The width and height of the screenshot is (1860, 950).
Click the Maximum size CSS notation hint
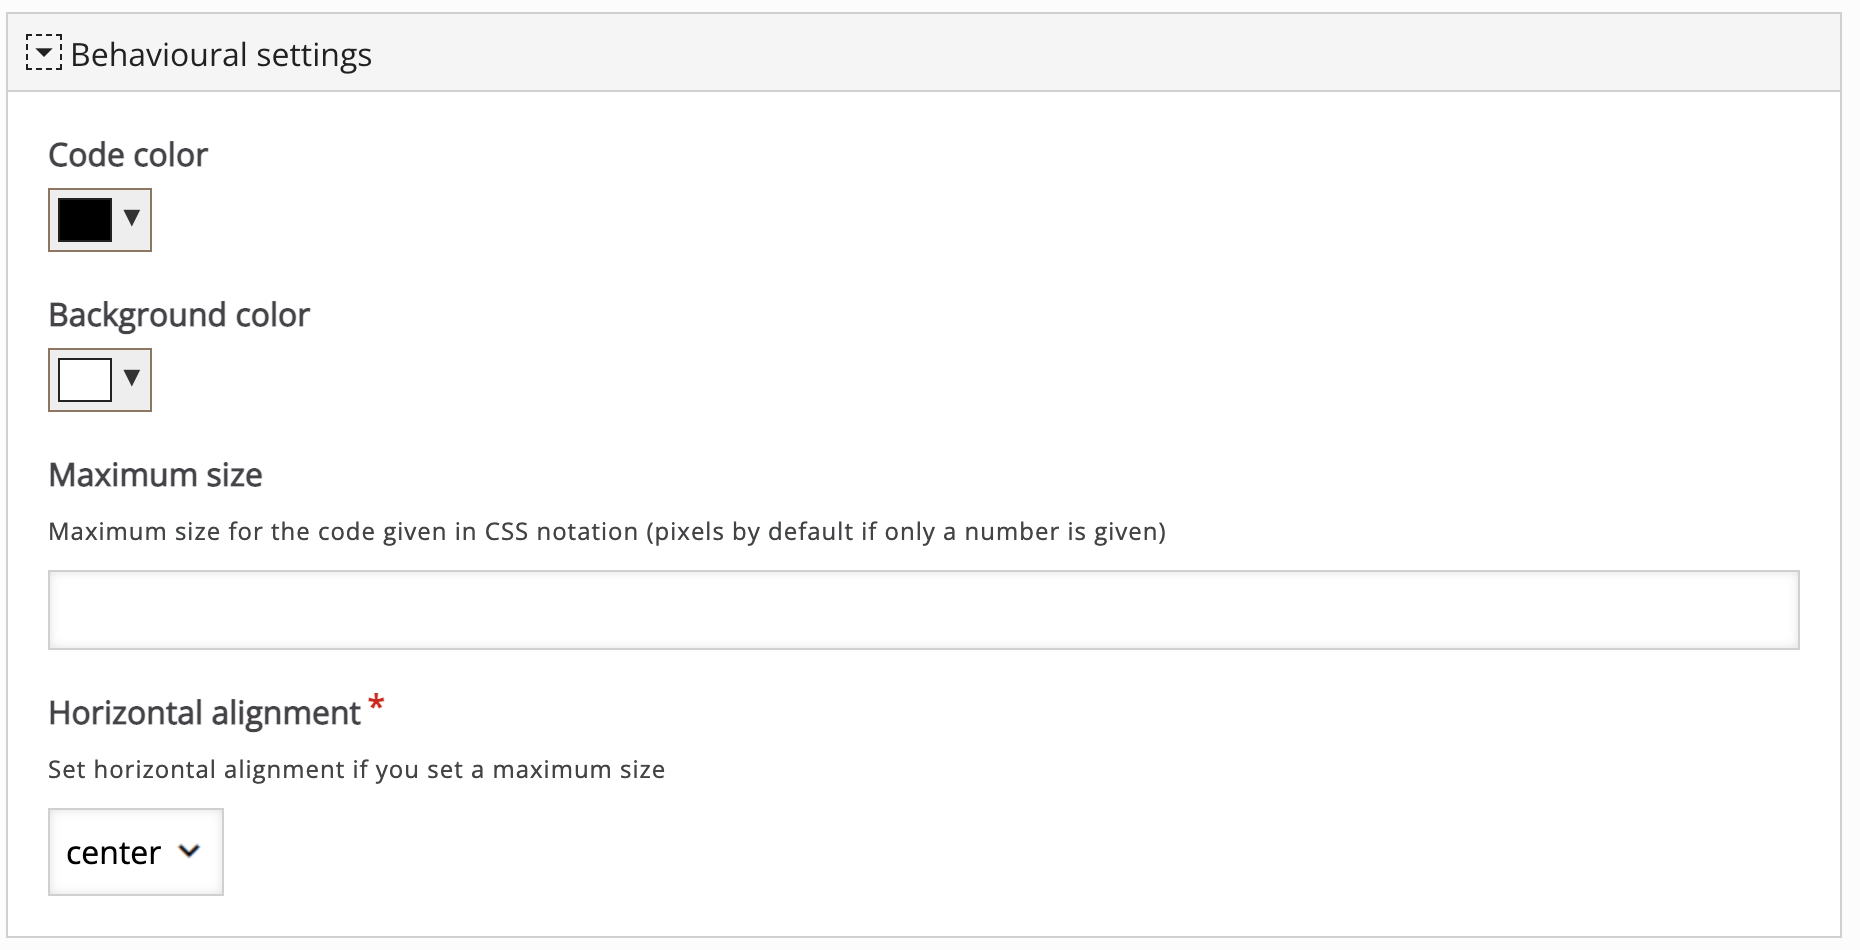pos(606,531)
